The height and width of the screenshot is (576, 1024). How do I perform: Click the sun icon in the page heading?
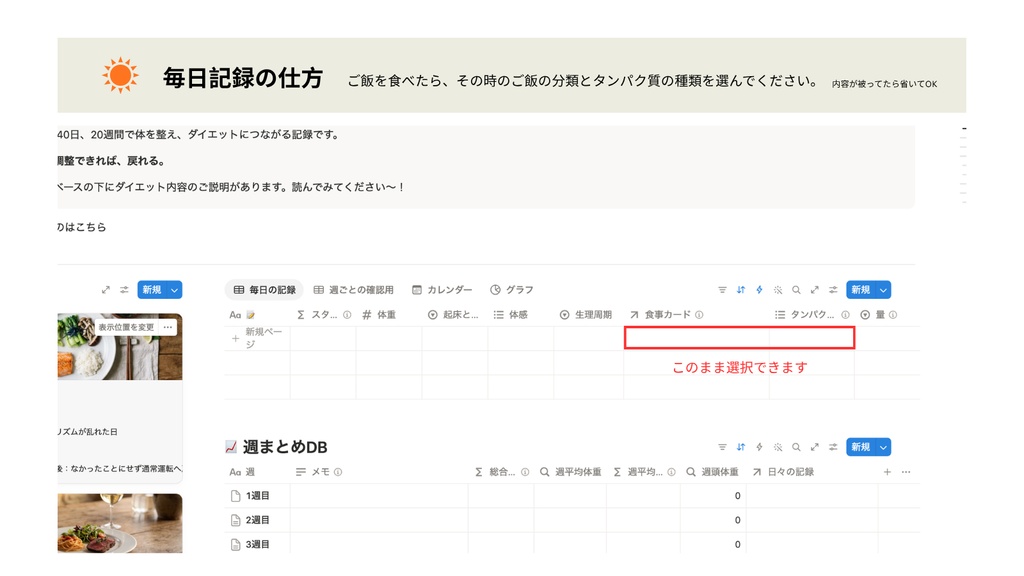pos(120,75)
